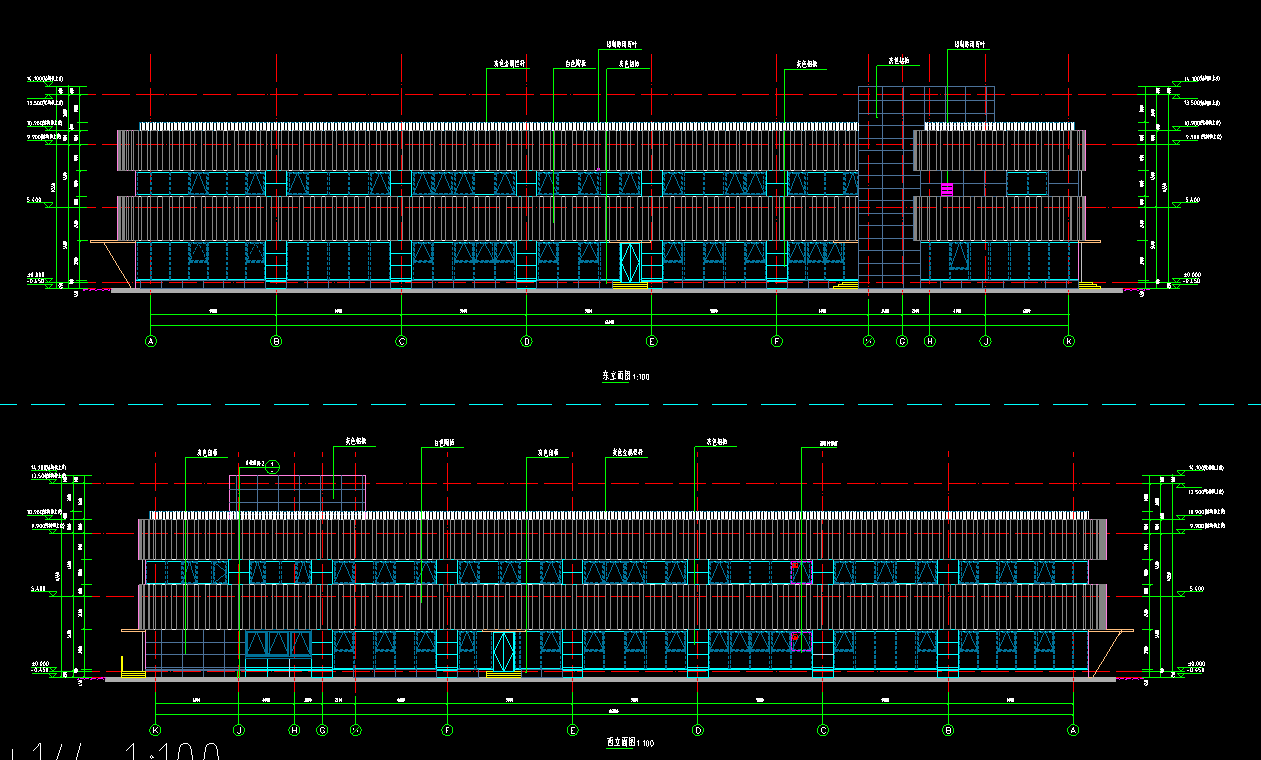Pick axis bubble E under the upper drawing
The width and height of the screenshot is (1261, 760).
tap(652, 341)
